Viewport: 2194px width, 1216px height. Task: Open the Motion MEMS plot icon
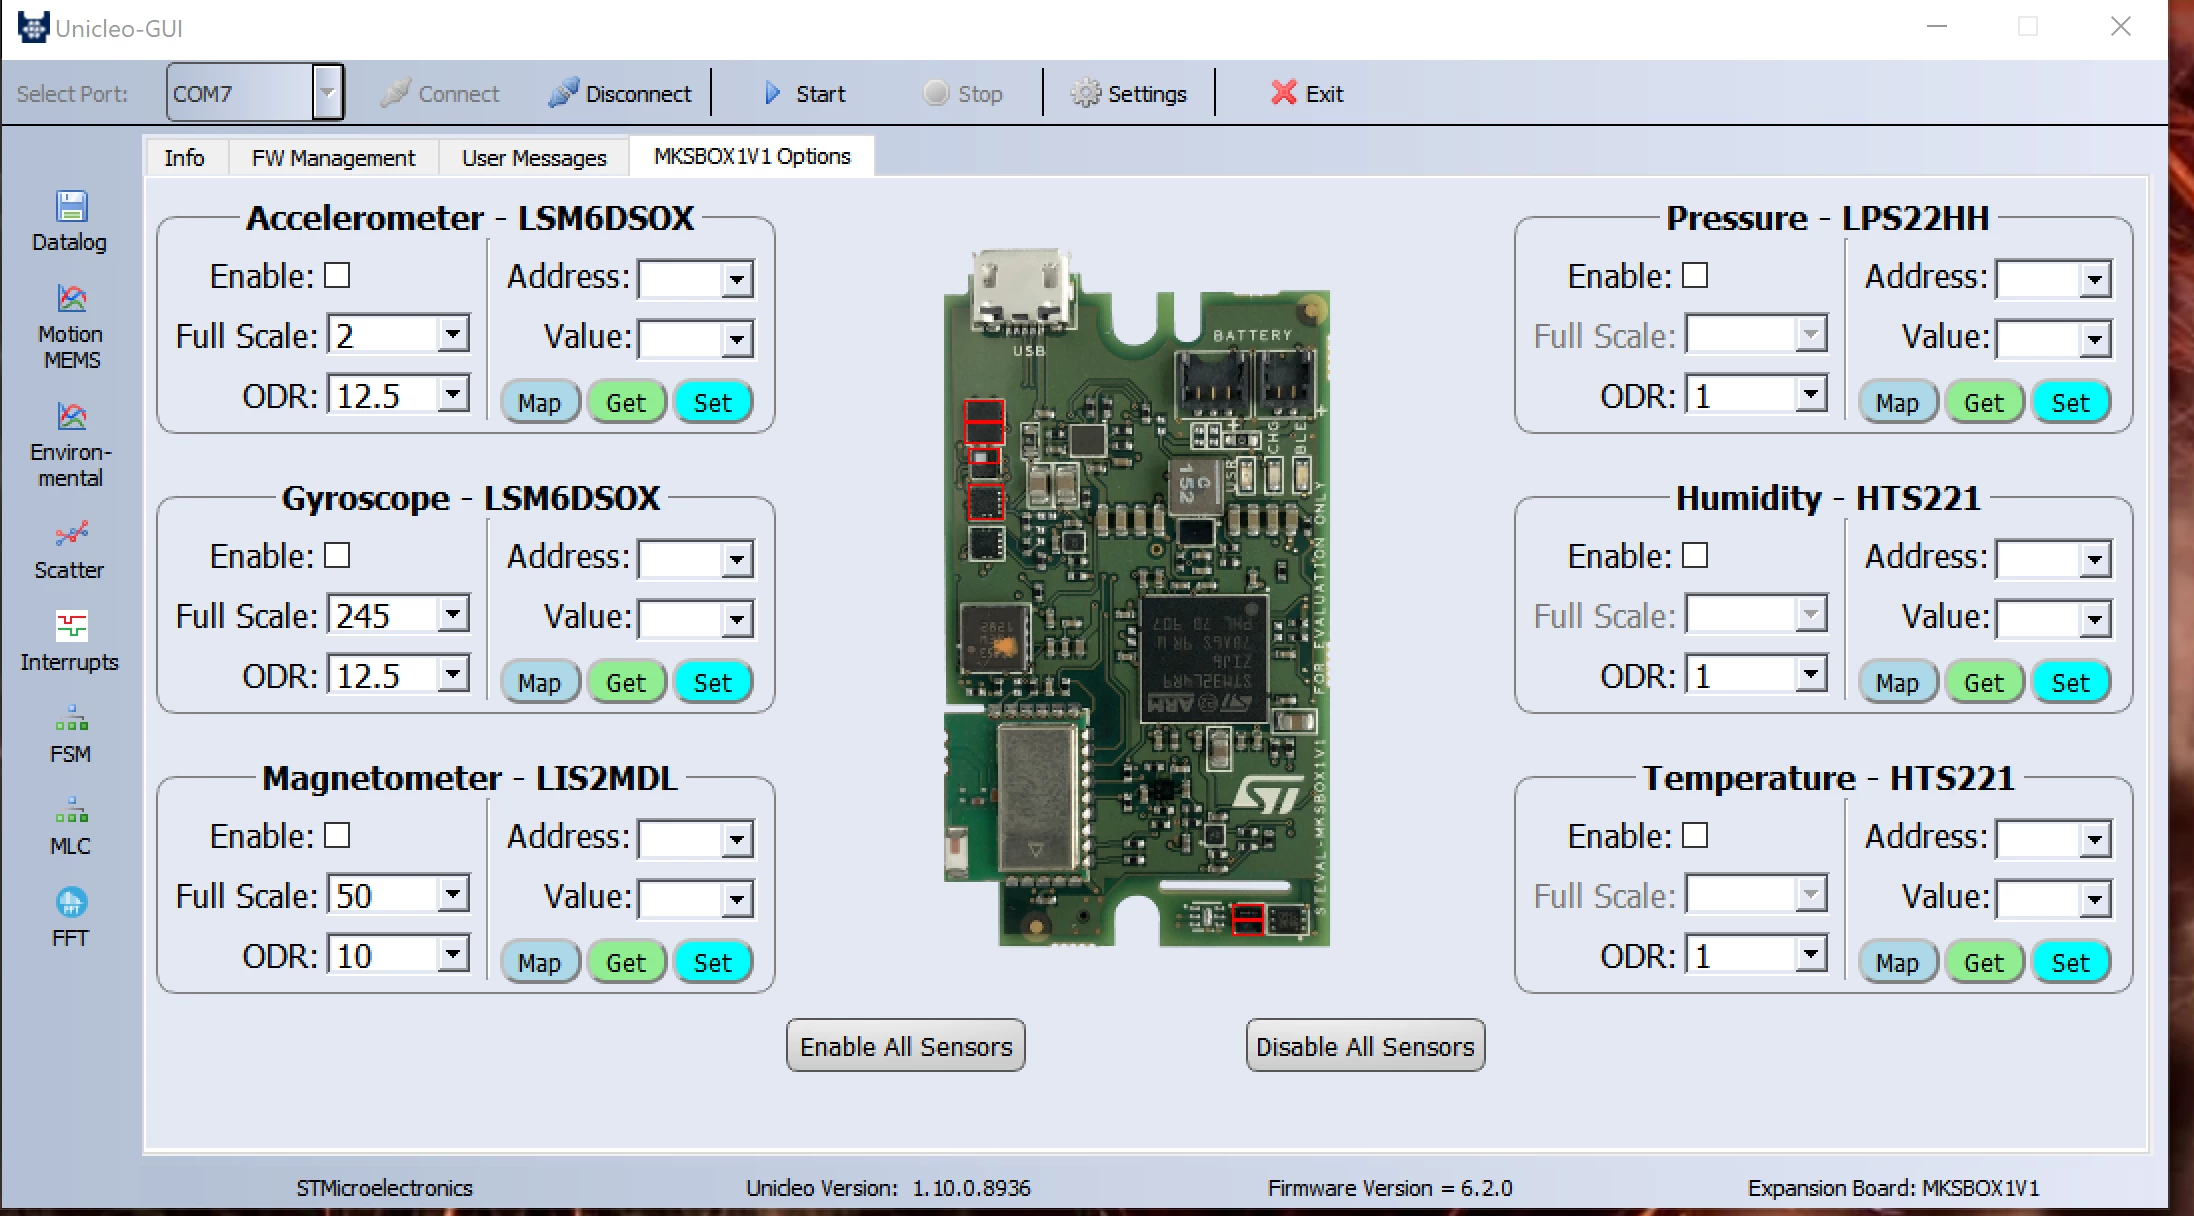pyautogui.click(x=71, y=298)
